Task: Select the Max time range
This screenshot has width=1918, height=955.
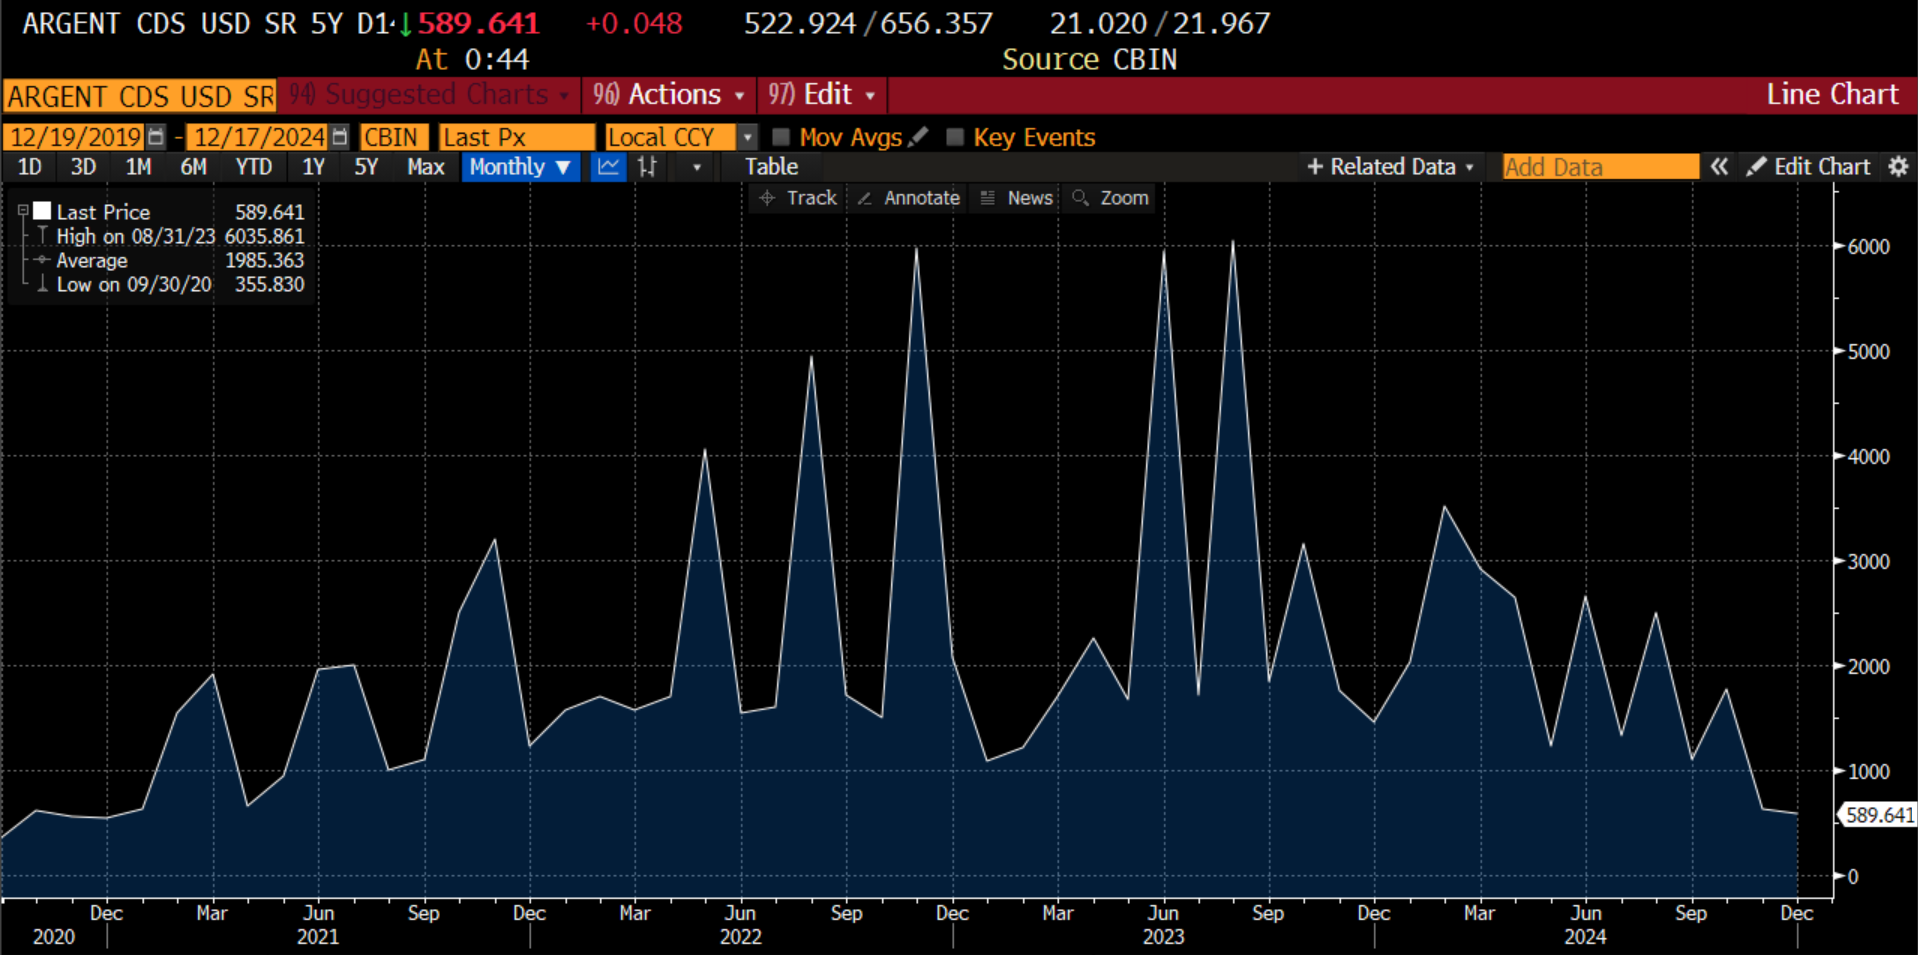Action: [x=425, y=167]
